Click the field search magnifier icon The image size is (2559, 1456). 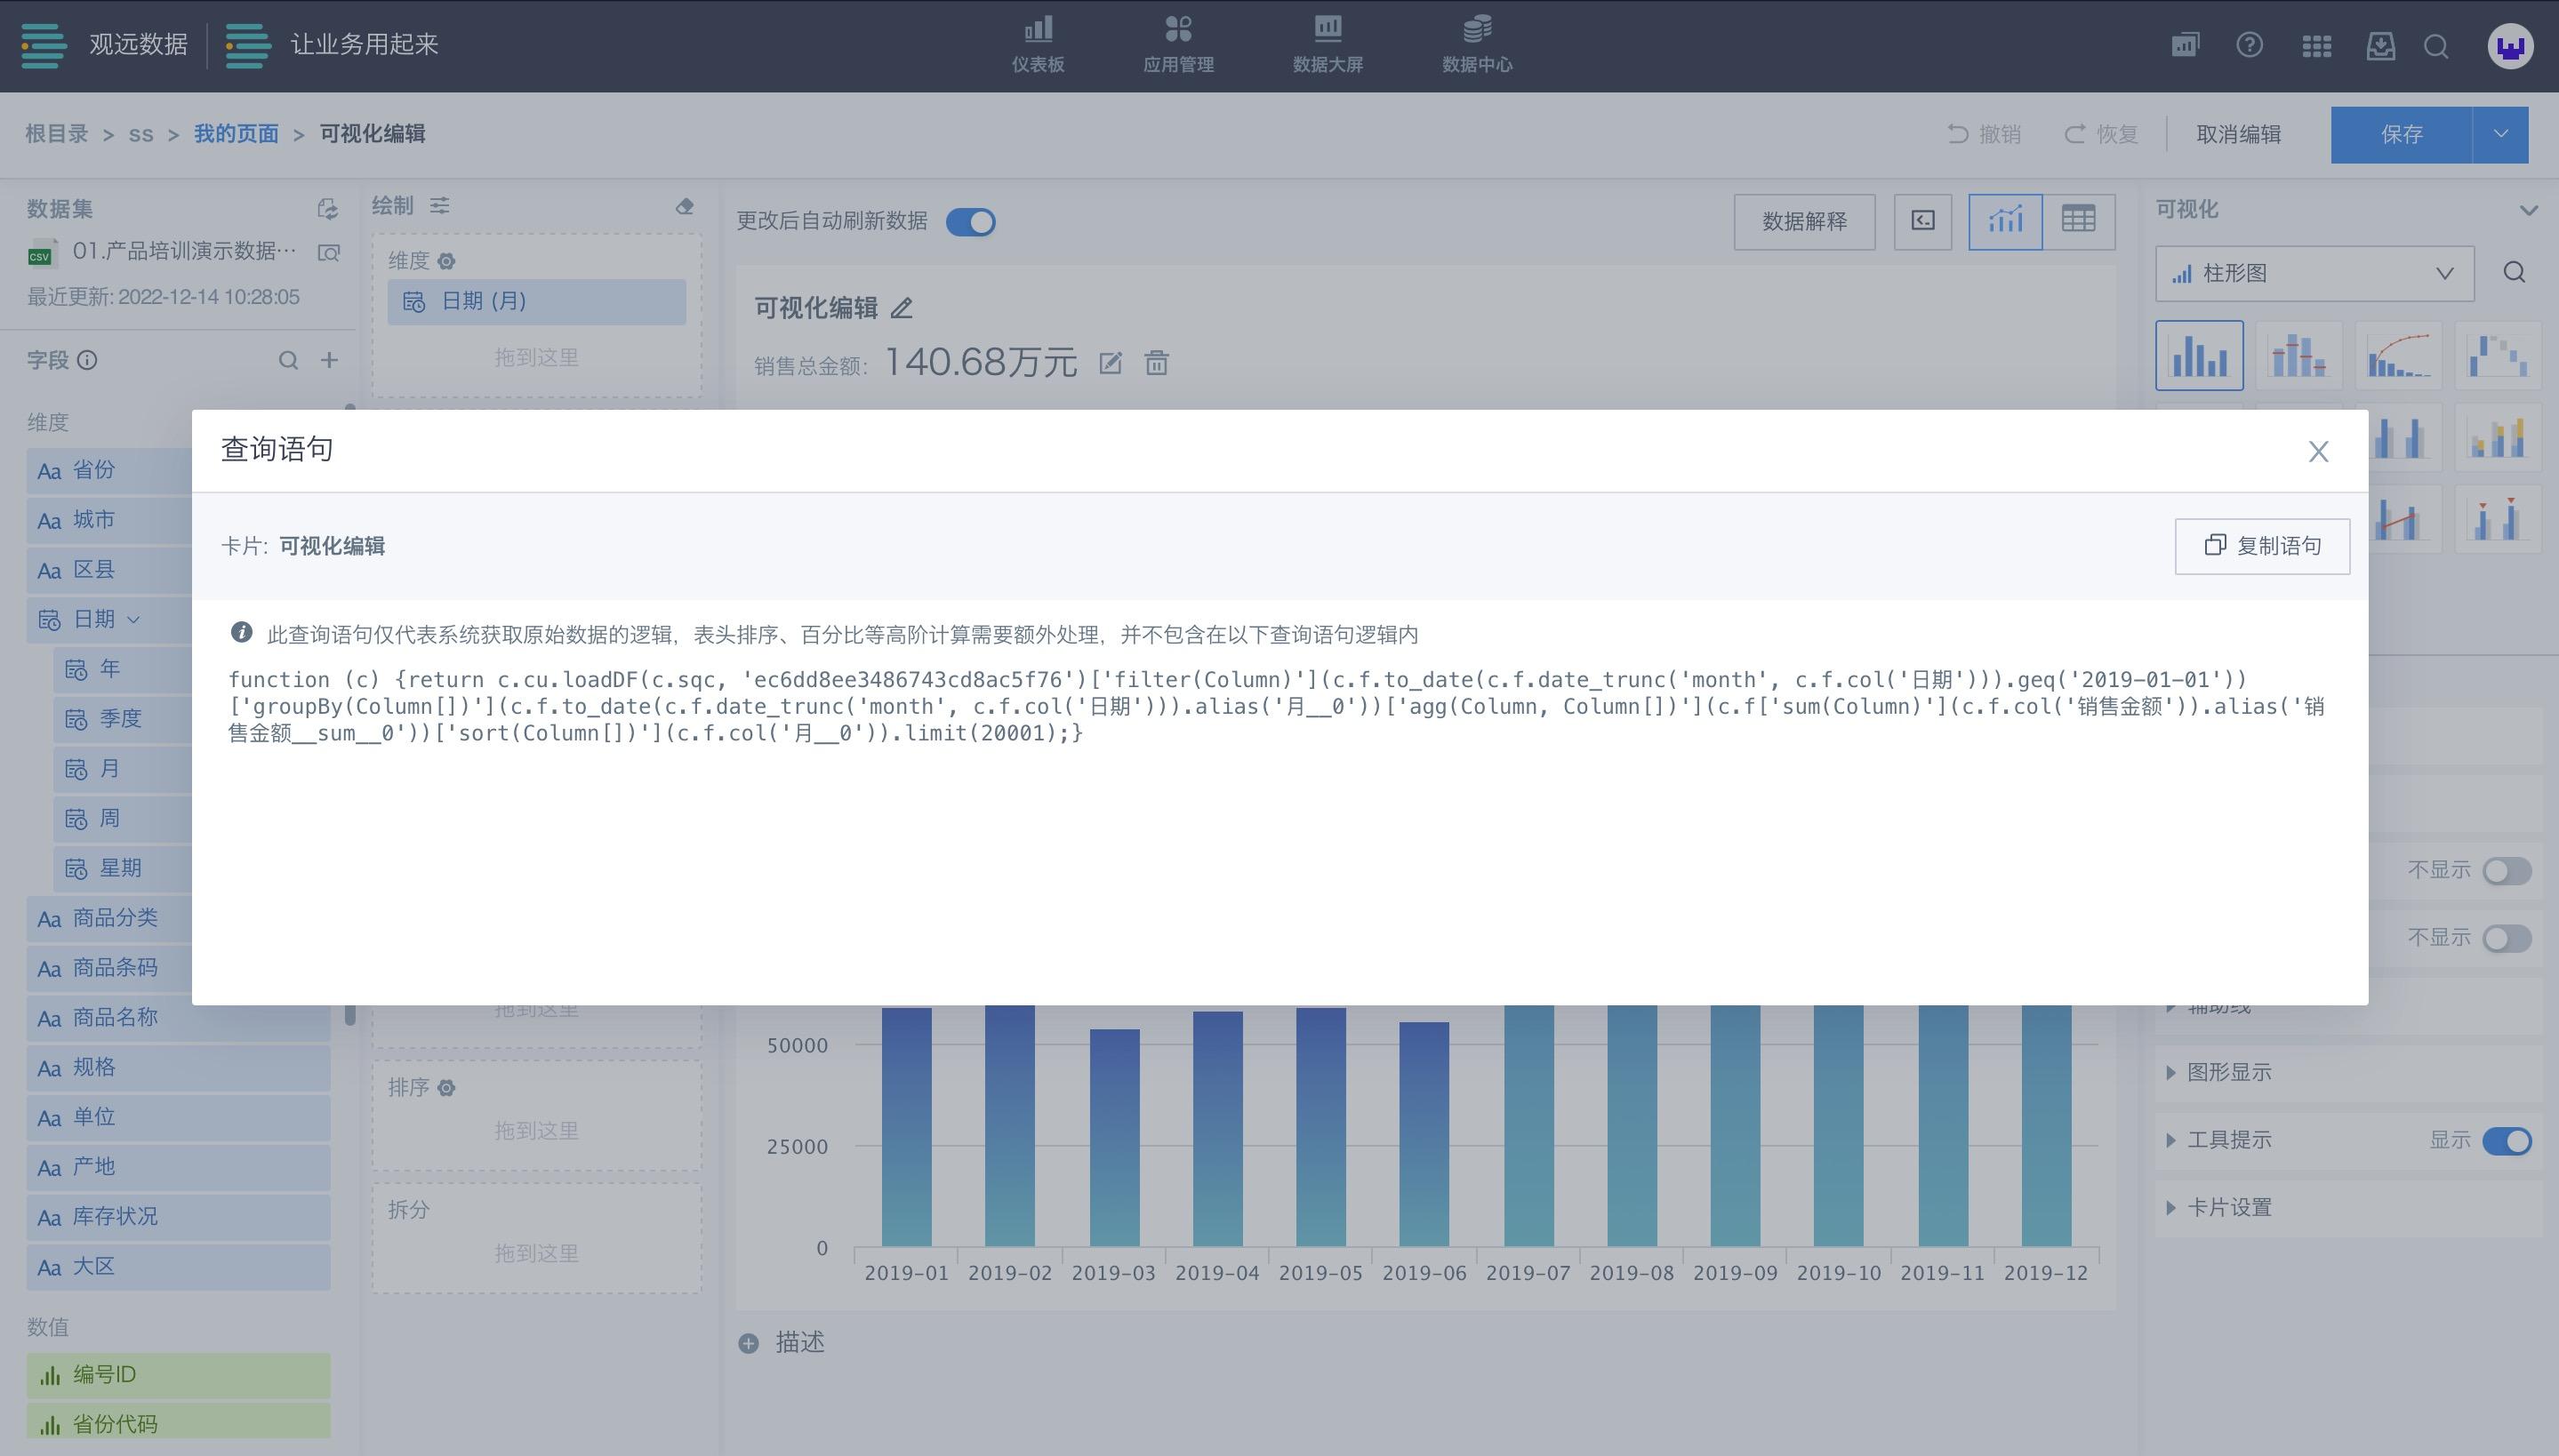coord(288,360)
